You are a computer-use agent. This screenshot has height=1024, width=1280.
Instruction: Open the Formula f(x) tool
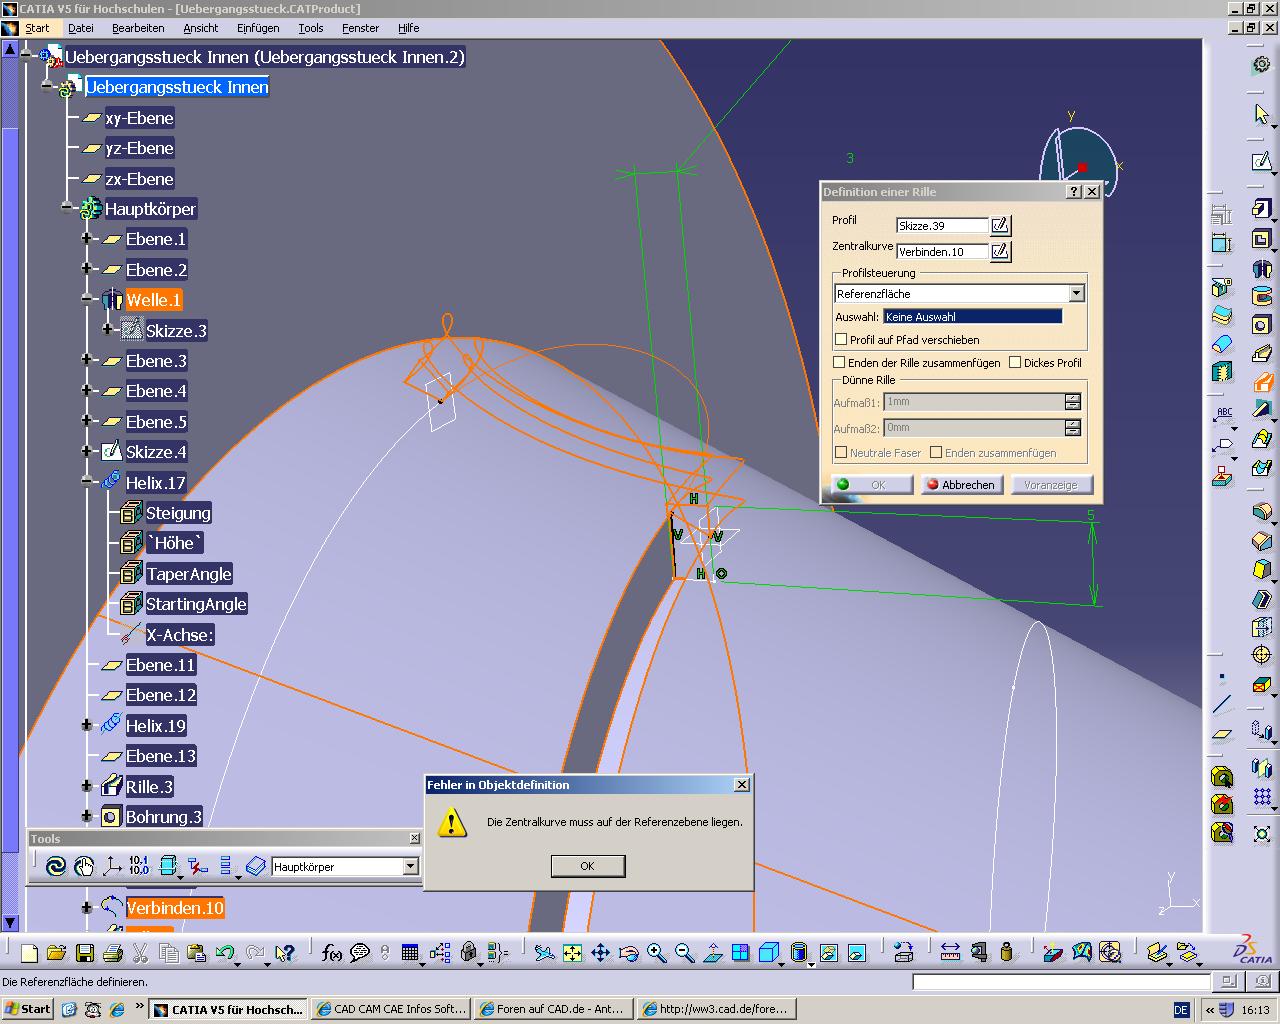(x=332, y=953)
